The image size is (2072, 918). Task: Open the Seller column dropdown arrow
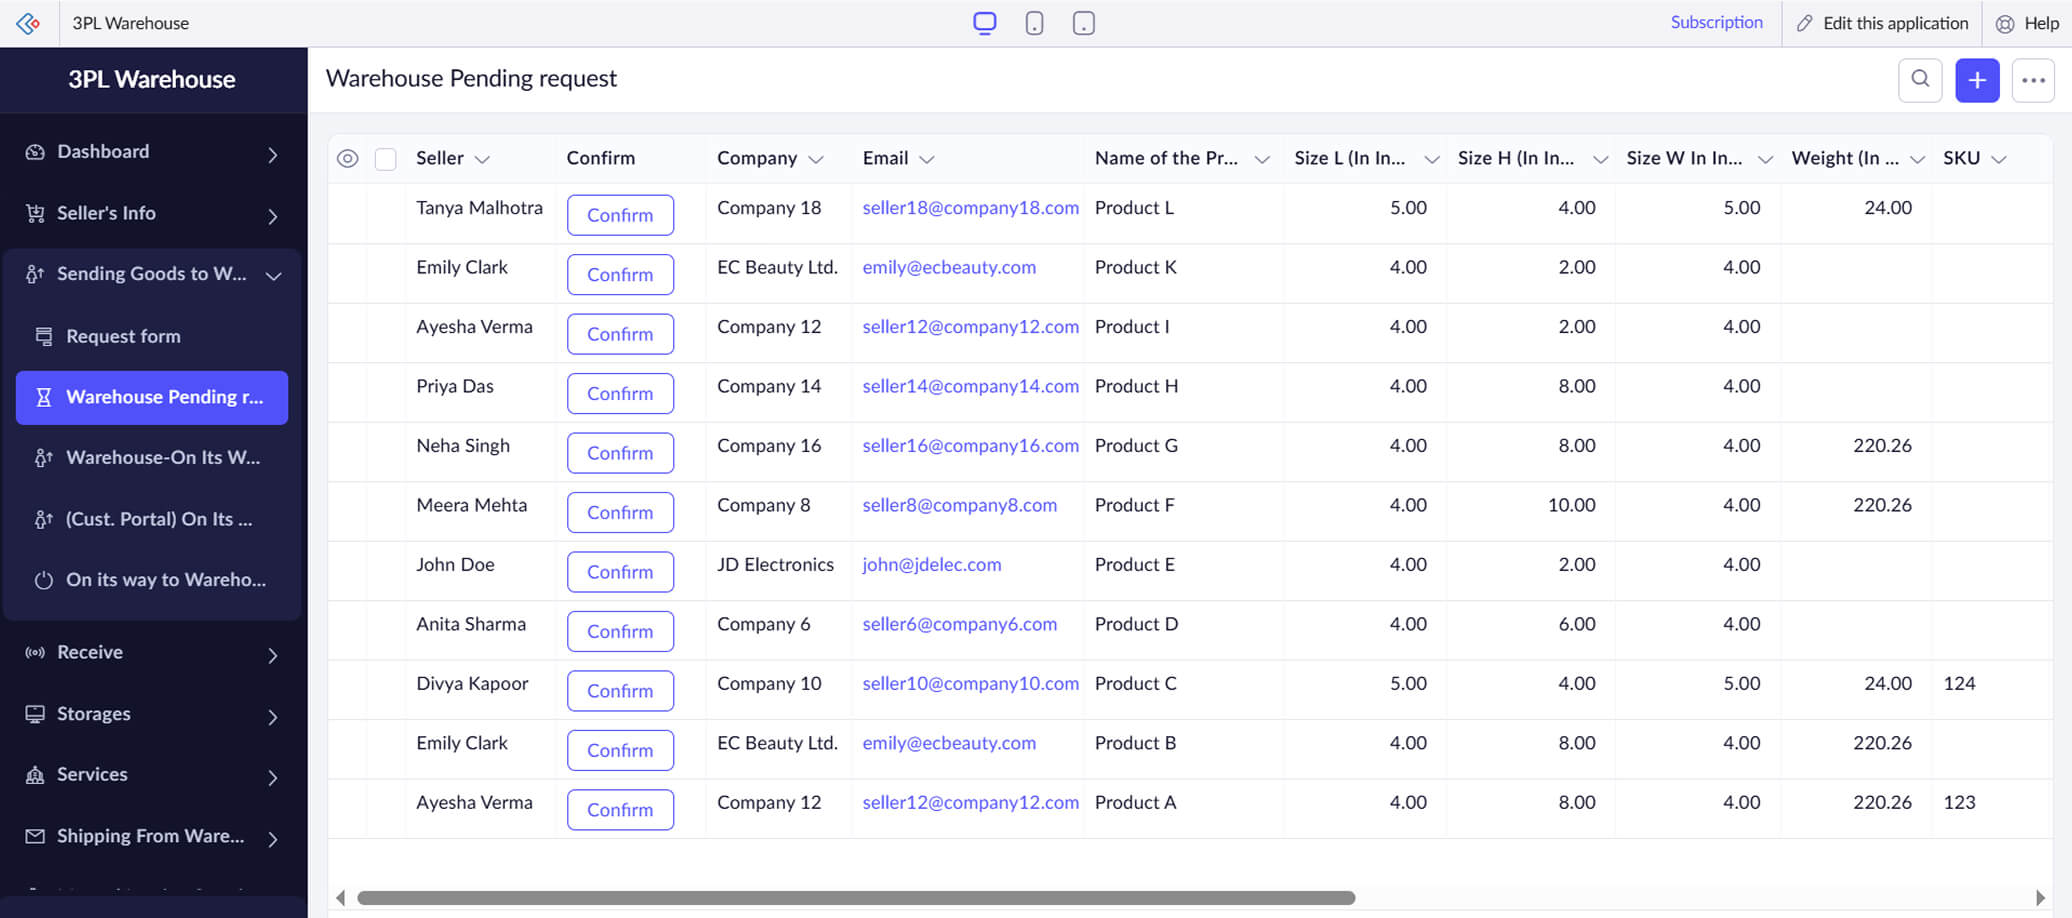pos(482,159)
